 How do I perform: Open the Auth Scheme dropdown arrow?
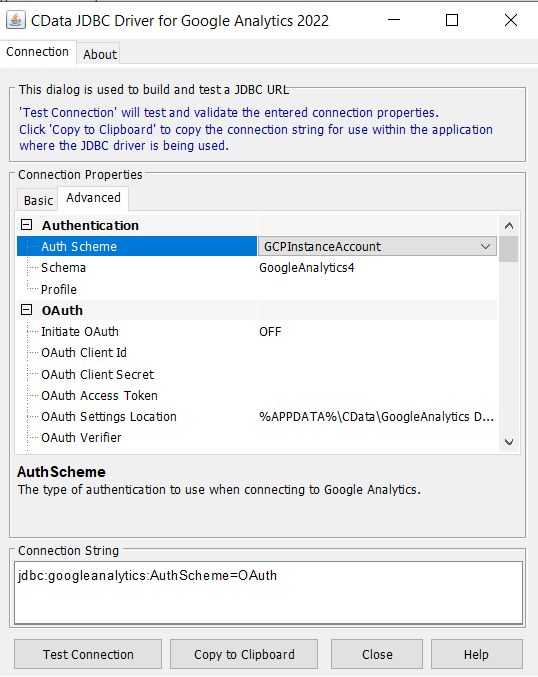click(485, 247)
